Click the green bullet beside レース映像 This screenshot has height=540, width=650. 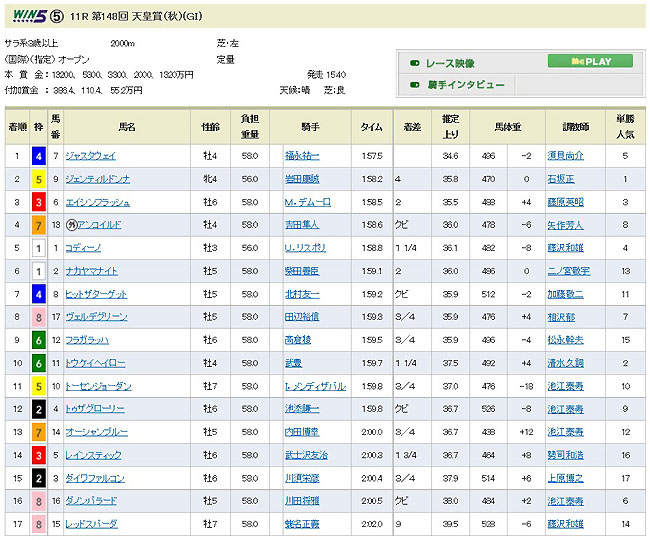[x=414, y=63]
